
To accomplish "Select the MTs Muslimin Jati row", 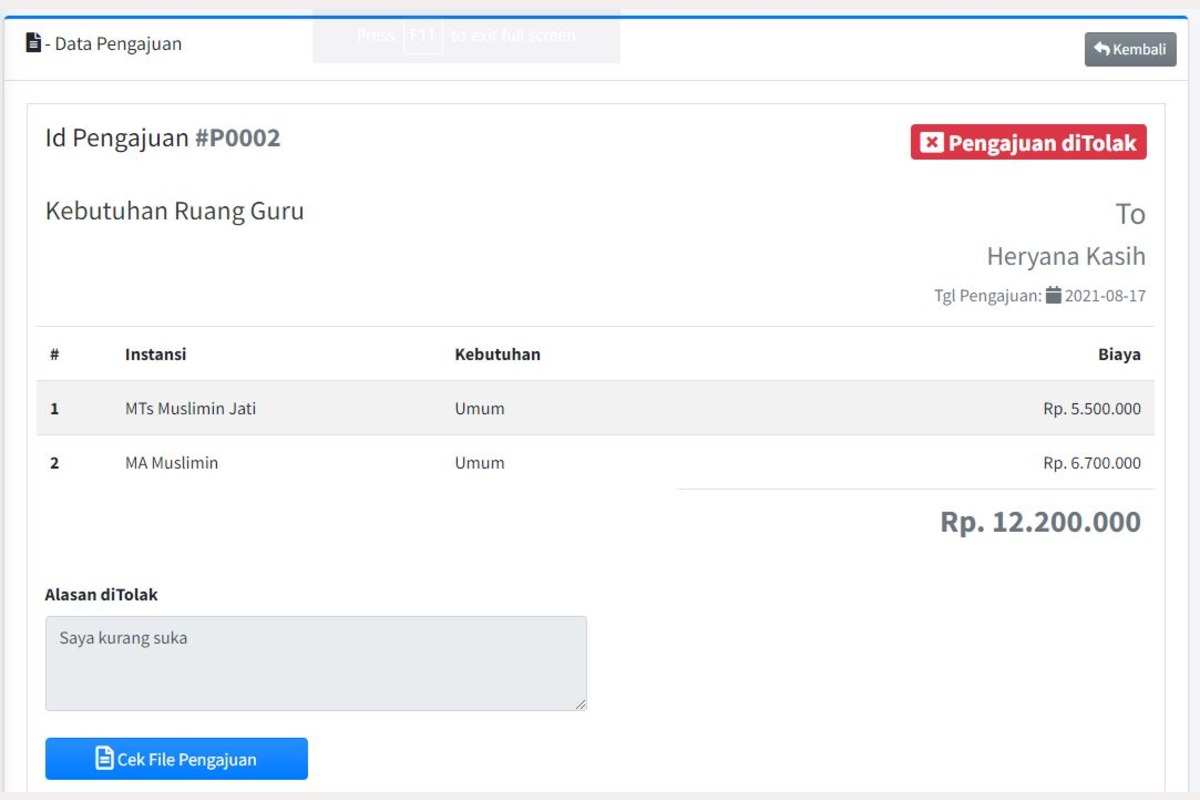I will point(190,408).
